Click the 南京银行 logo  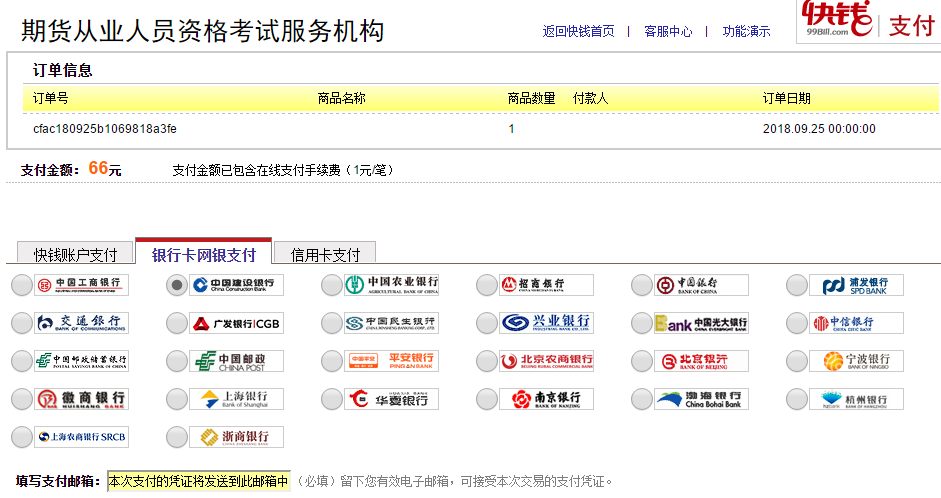(546, 399)
